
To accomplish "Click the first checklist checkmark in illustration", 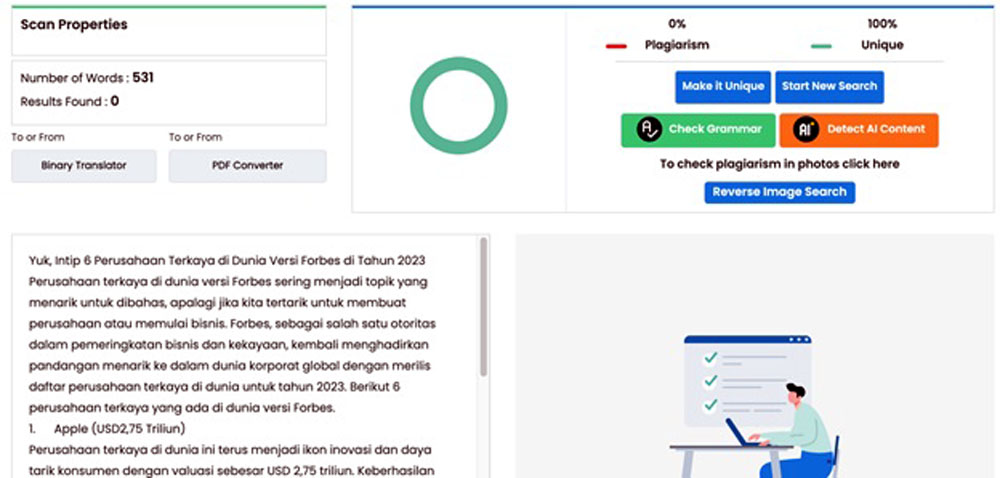I will point(710,358).
